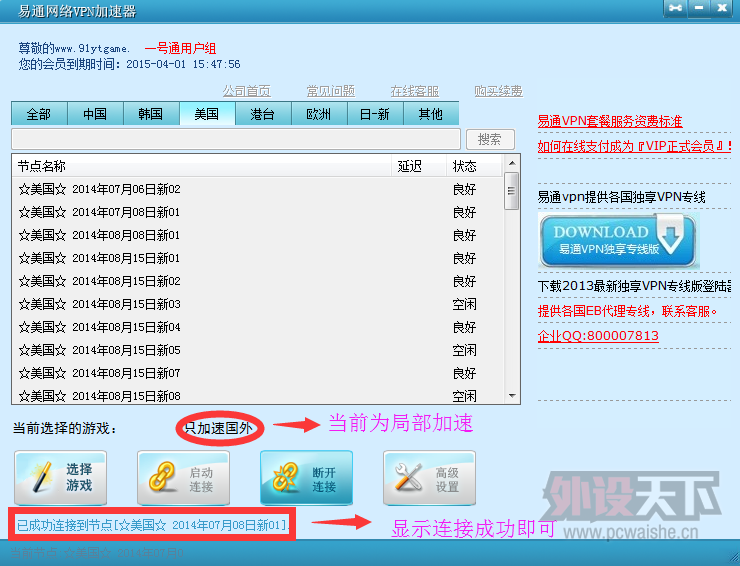The image size is (740, 566).
Task: Sort by the 延迟 column header
Action: coord(419,166)
